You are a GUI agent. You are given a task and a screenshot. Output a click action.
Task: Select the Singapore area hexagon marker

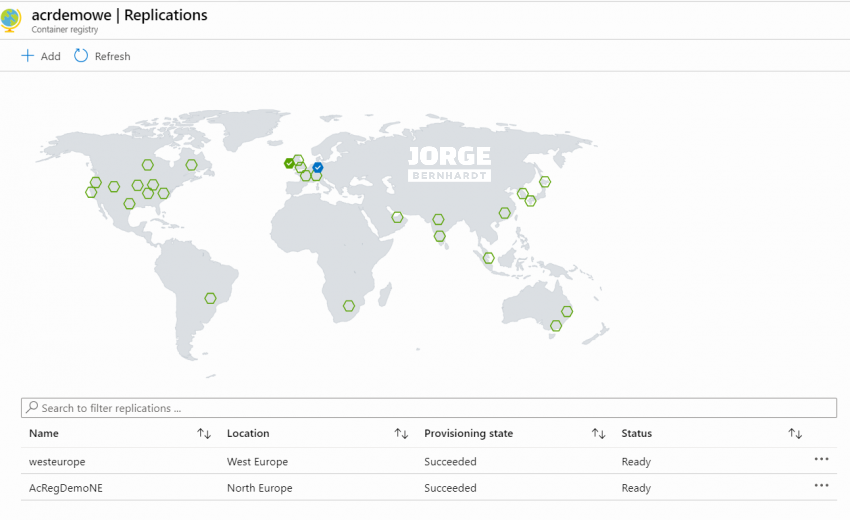pos(488,258)
